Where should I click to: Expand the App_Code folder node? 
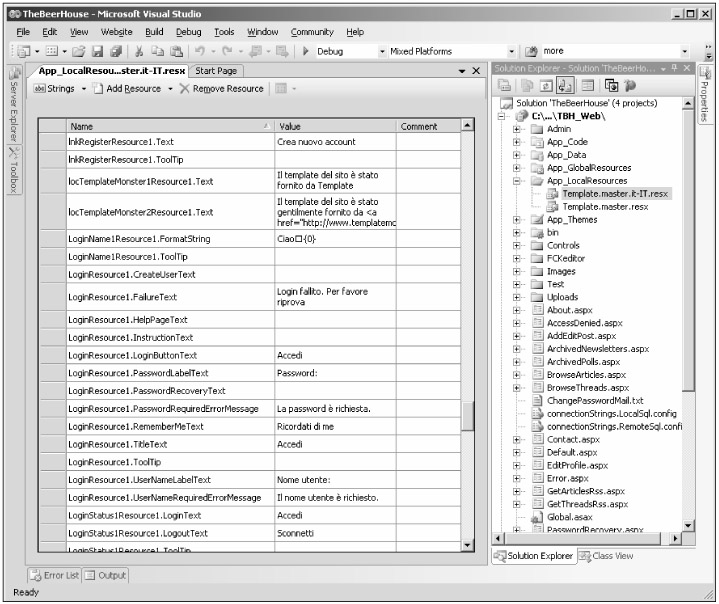click(x=517, y=142)
